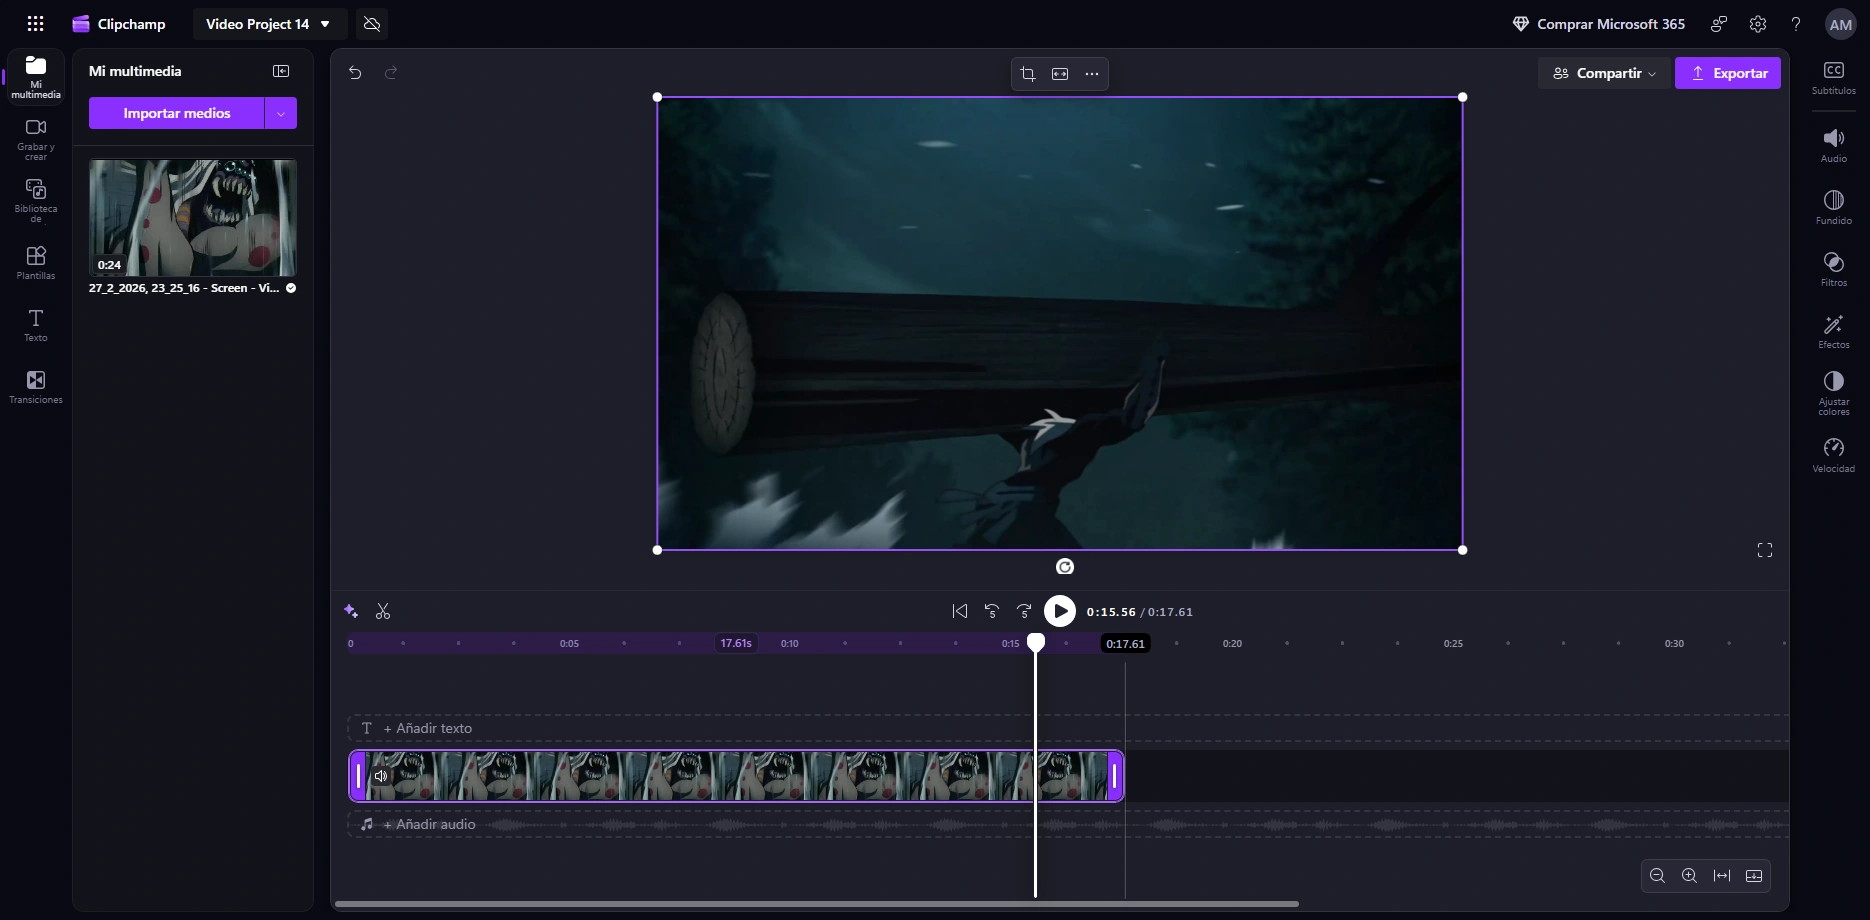Open the Filtros panel
Image resolution: width=1870 pixels, height=920 pixels.
[x=1834, y=270]
